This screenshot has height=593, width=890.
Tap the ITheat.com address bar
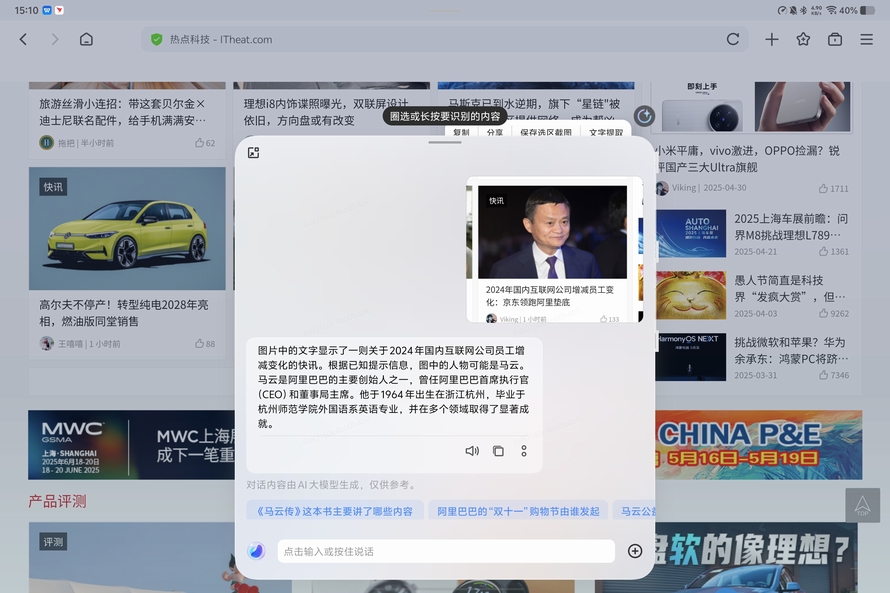click(444, 39)
